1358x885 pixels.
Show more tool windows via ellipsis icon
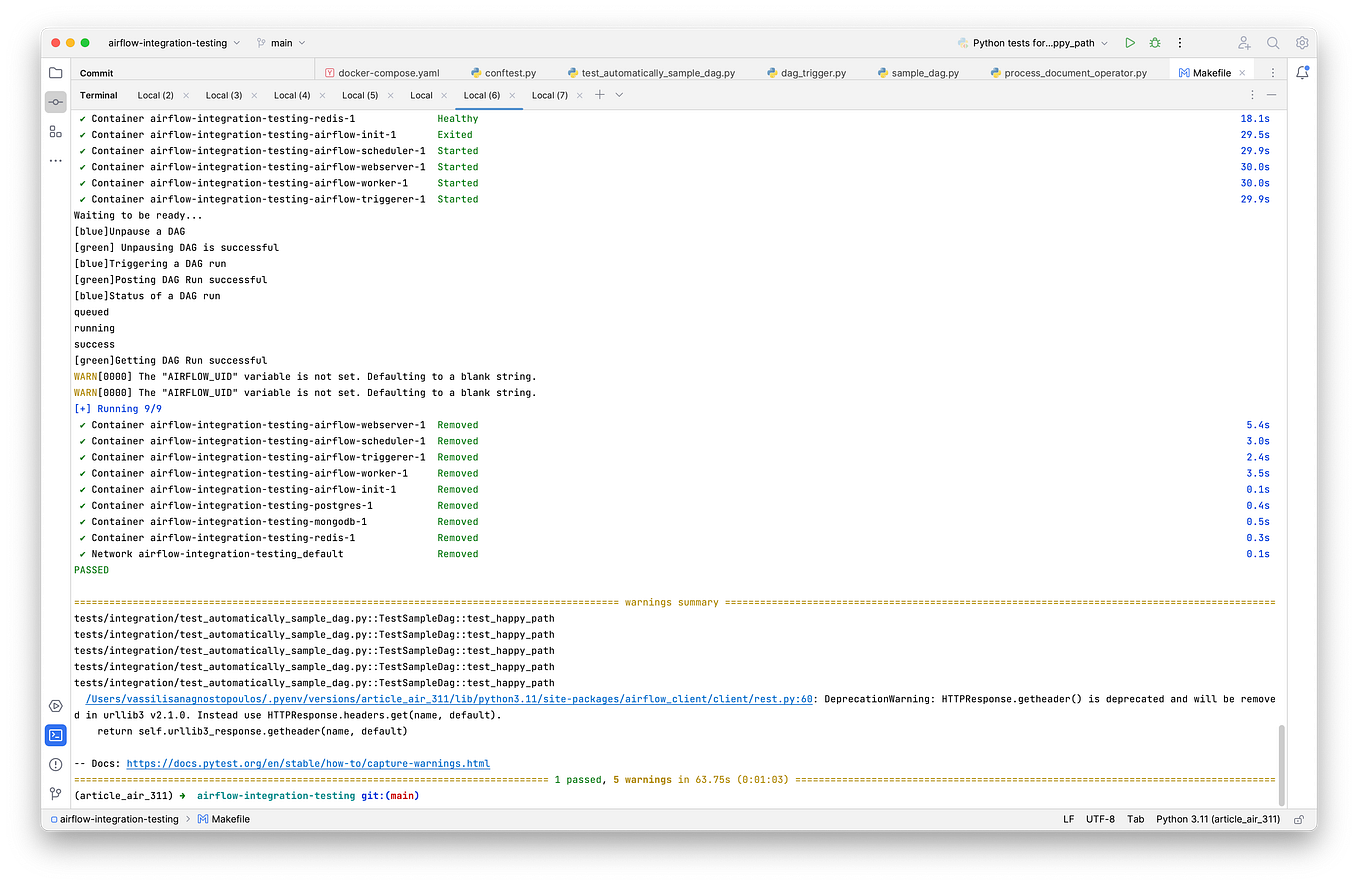pos(55,159)
